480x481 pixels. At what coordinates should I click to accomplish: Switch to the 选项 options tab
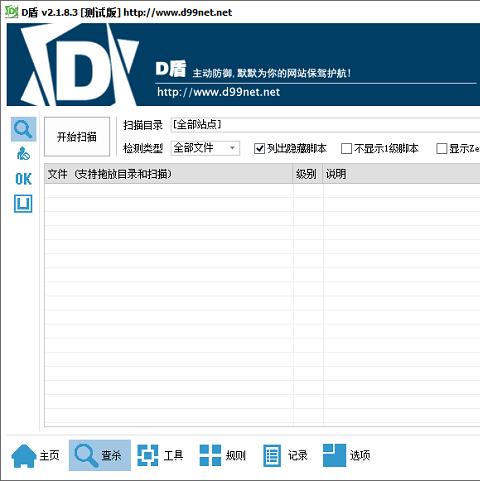point(347,455)
